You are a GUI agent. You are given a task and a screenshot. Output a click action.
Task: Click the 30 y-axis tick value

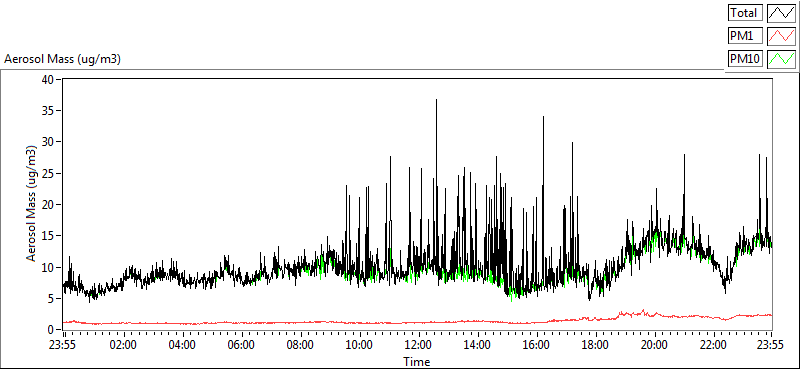tap(49, 142)
